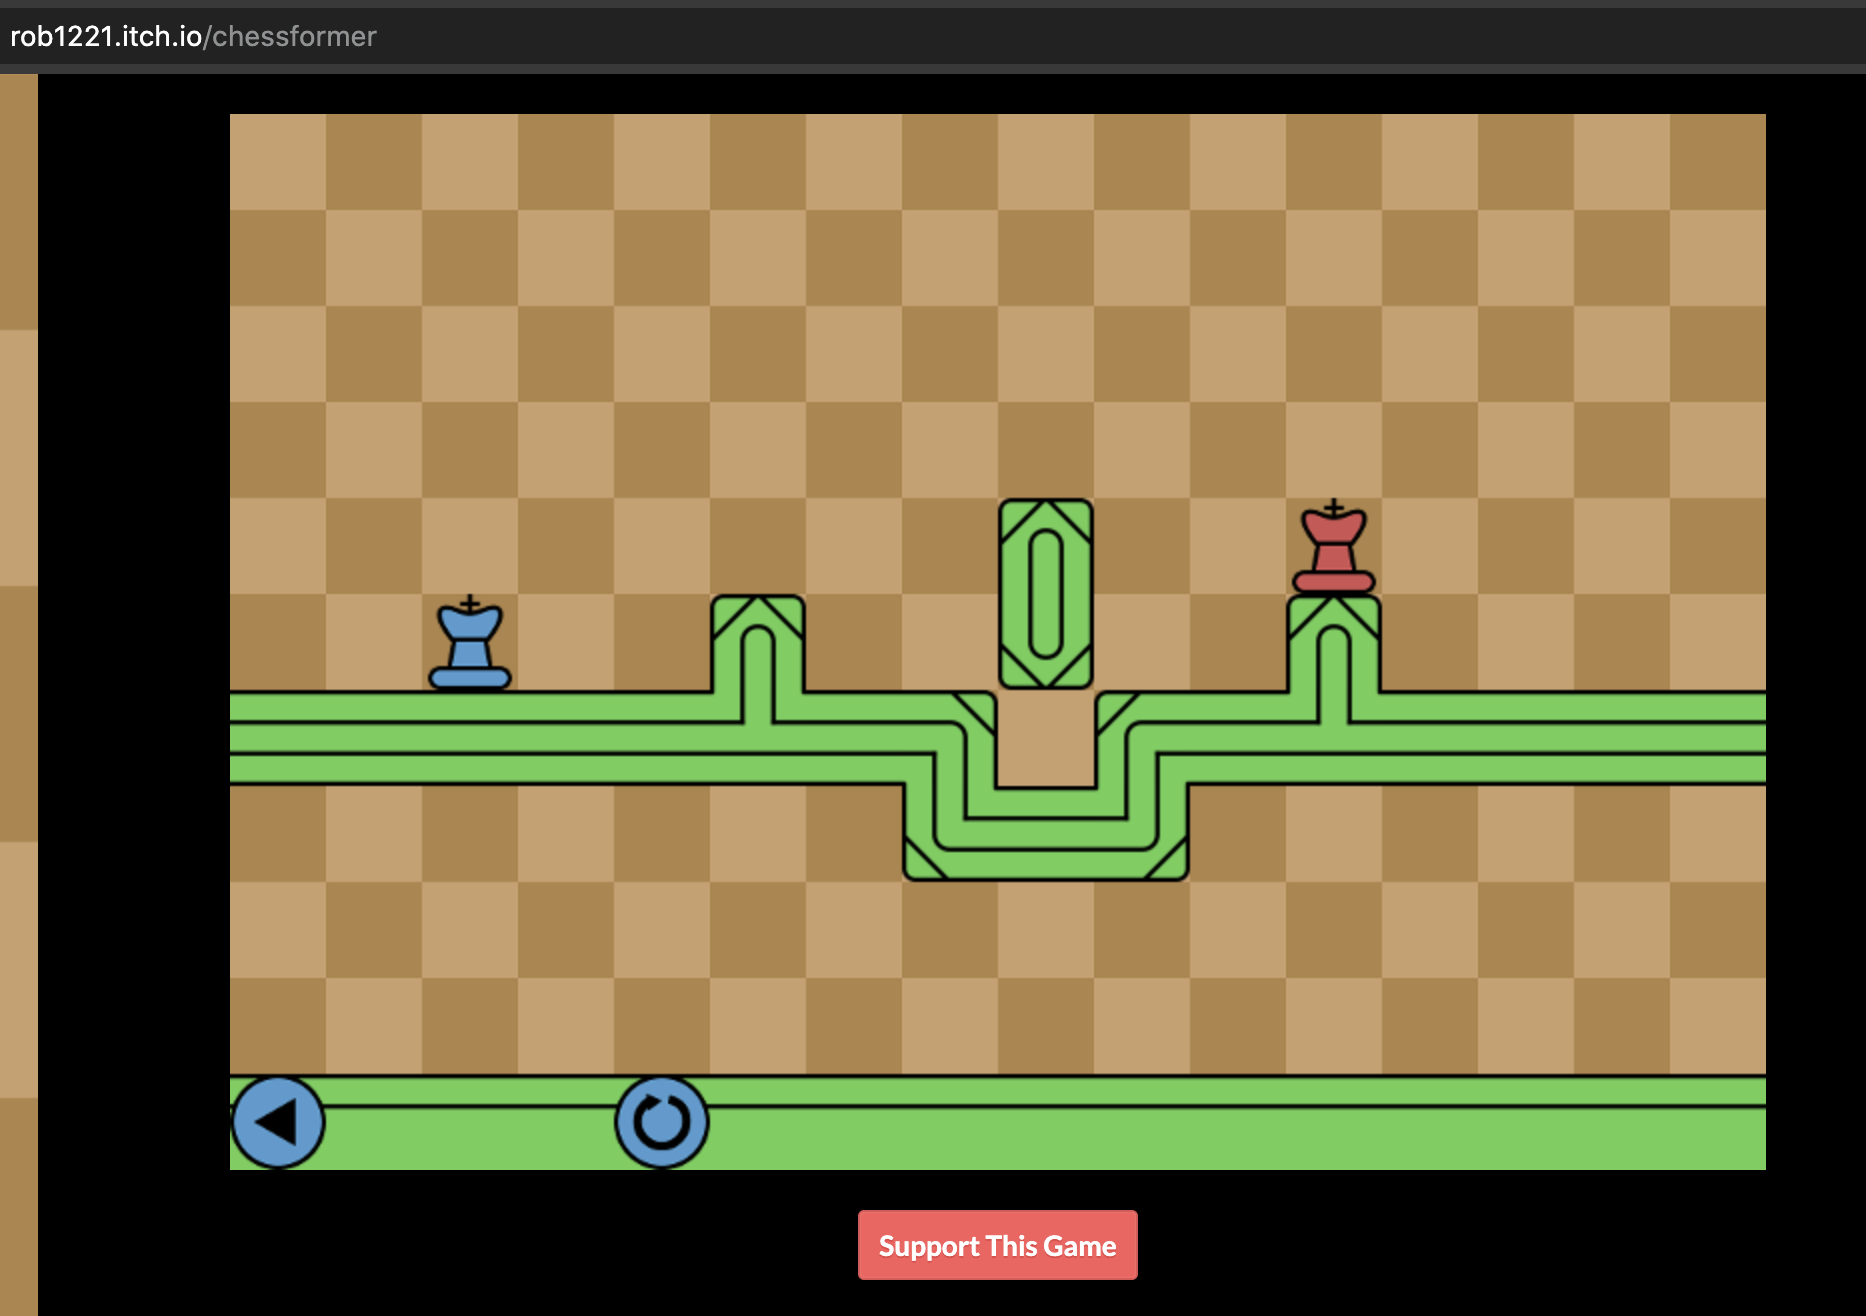Click the square directly above blue king
Screen dimensions: 1866x1316
point(470,546)
